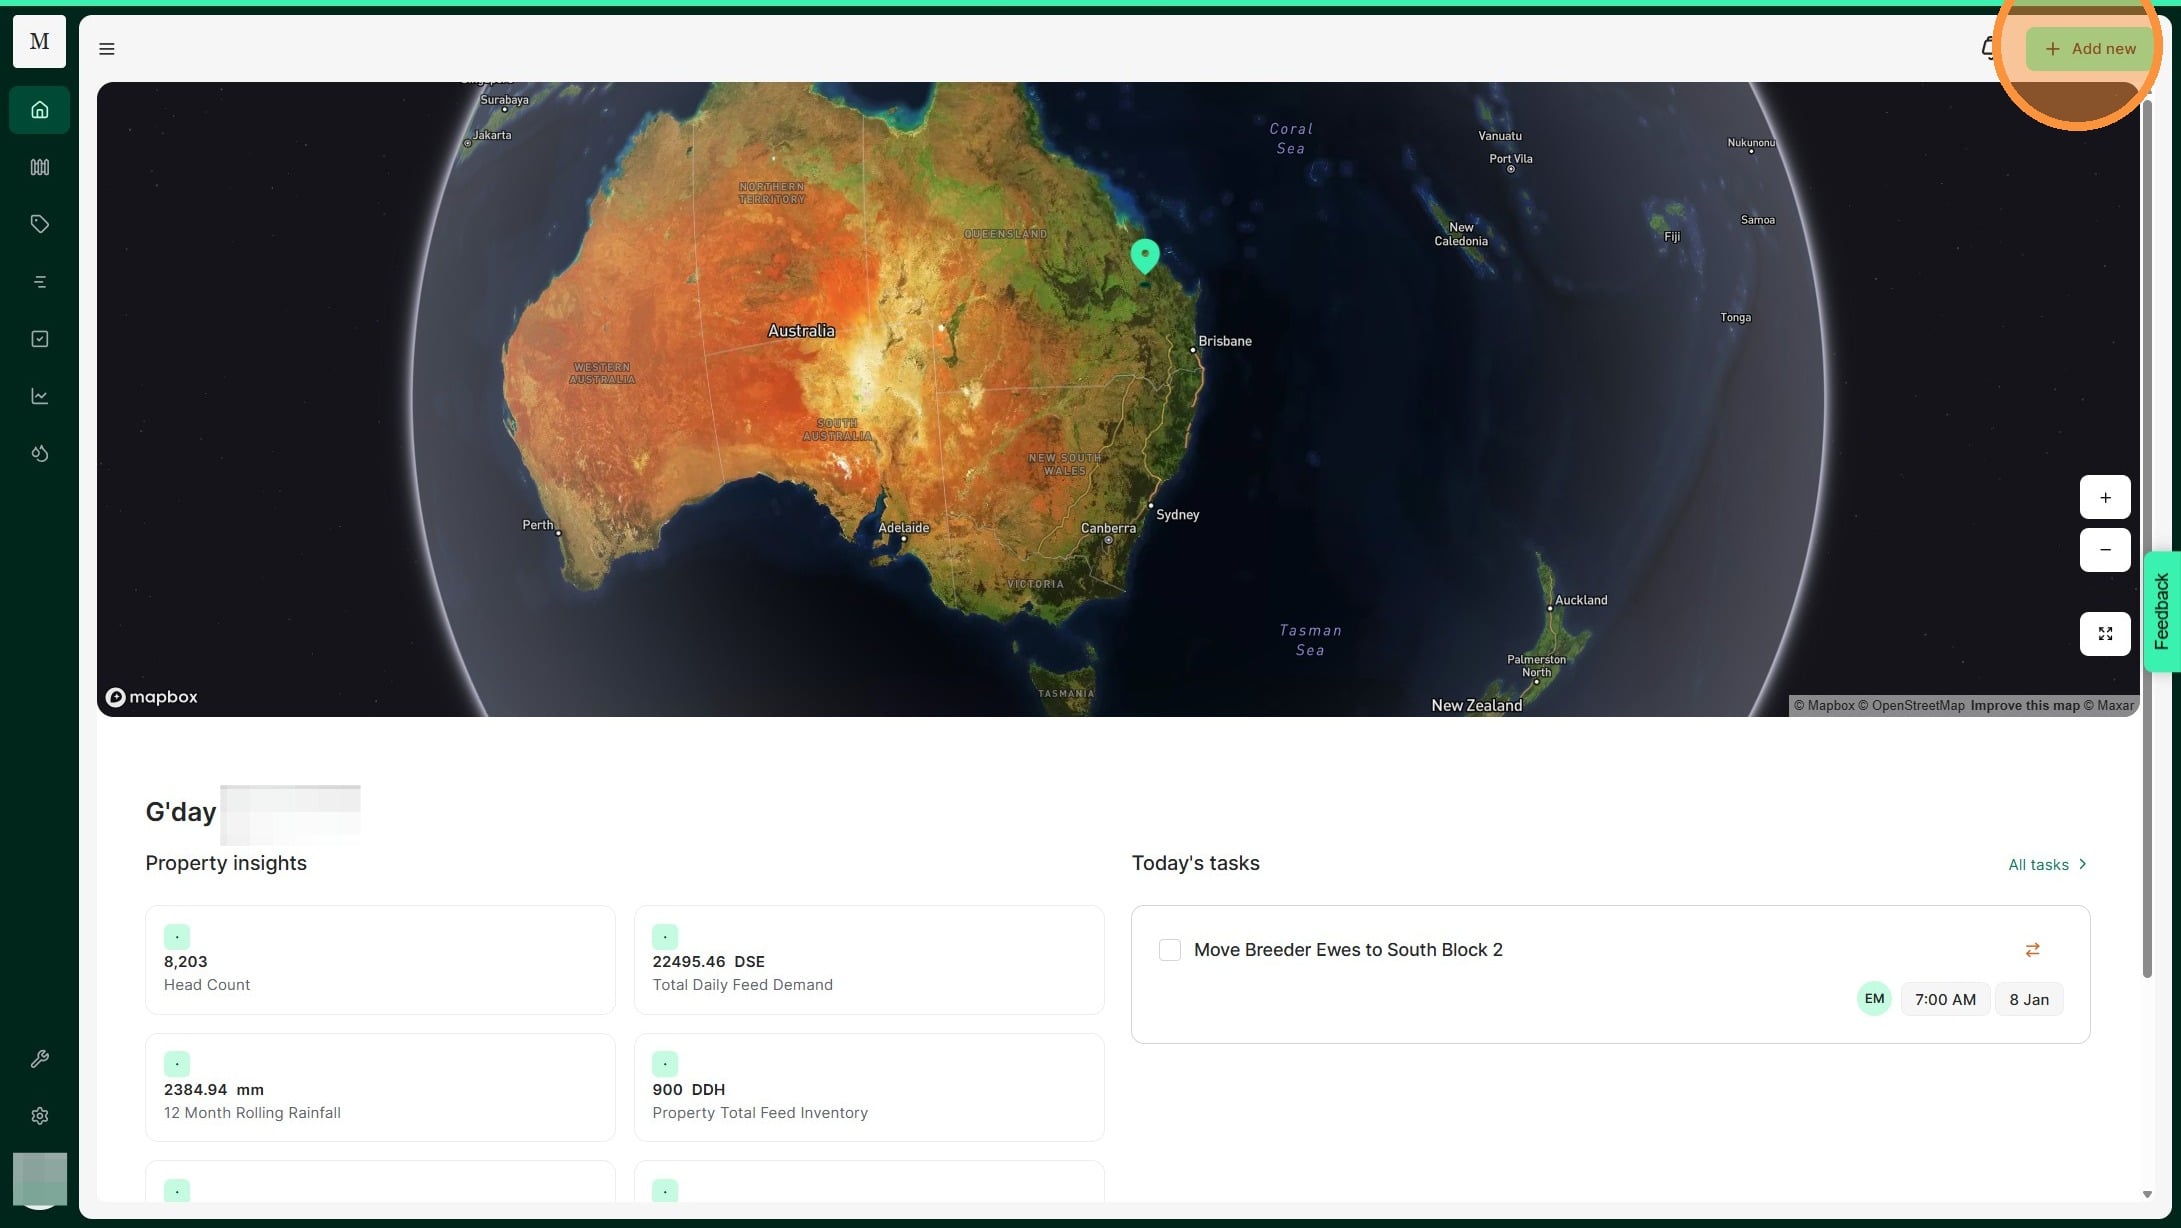The image size is (2181, 1228).
Task: Expand sidebar with hamburger menu
Action: [107, 49]
